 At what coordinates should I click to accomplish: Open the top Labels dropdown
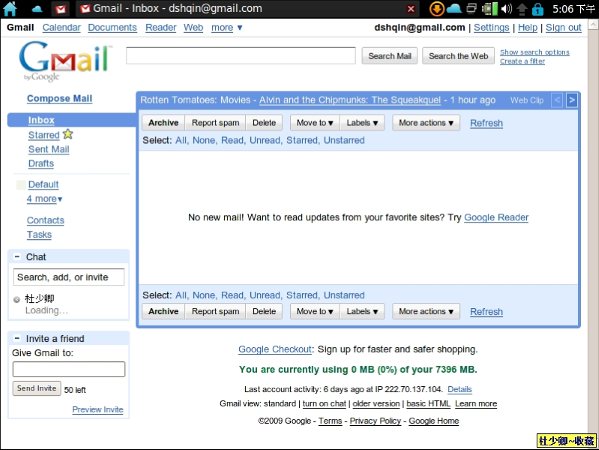(x=362, y=123)
